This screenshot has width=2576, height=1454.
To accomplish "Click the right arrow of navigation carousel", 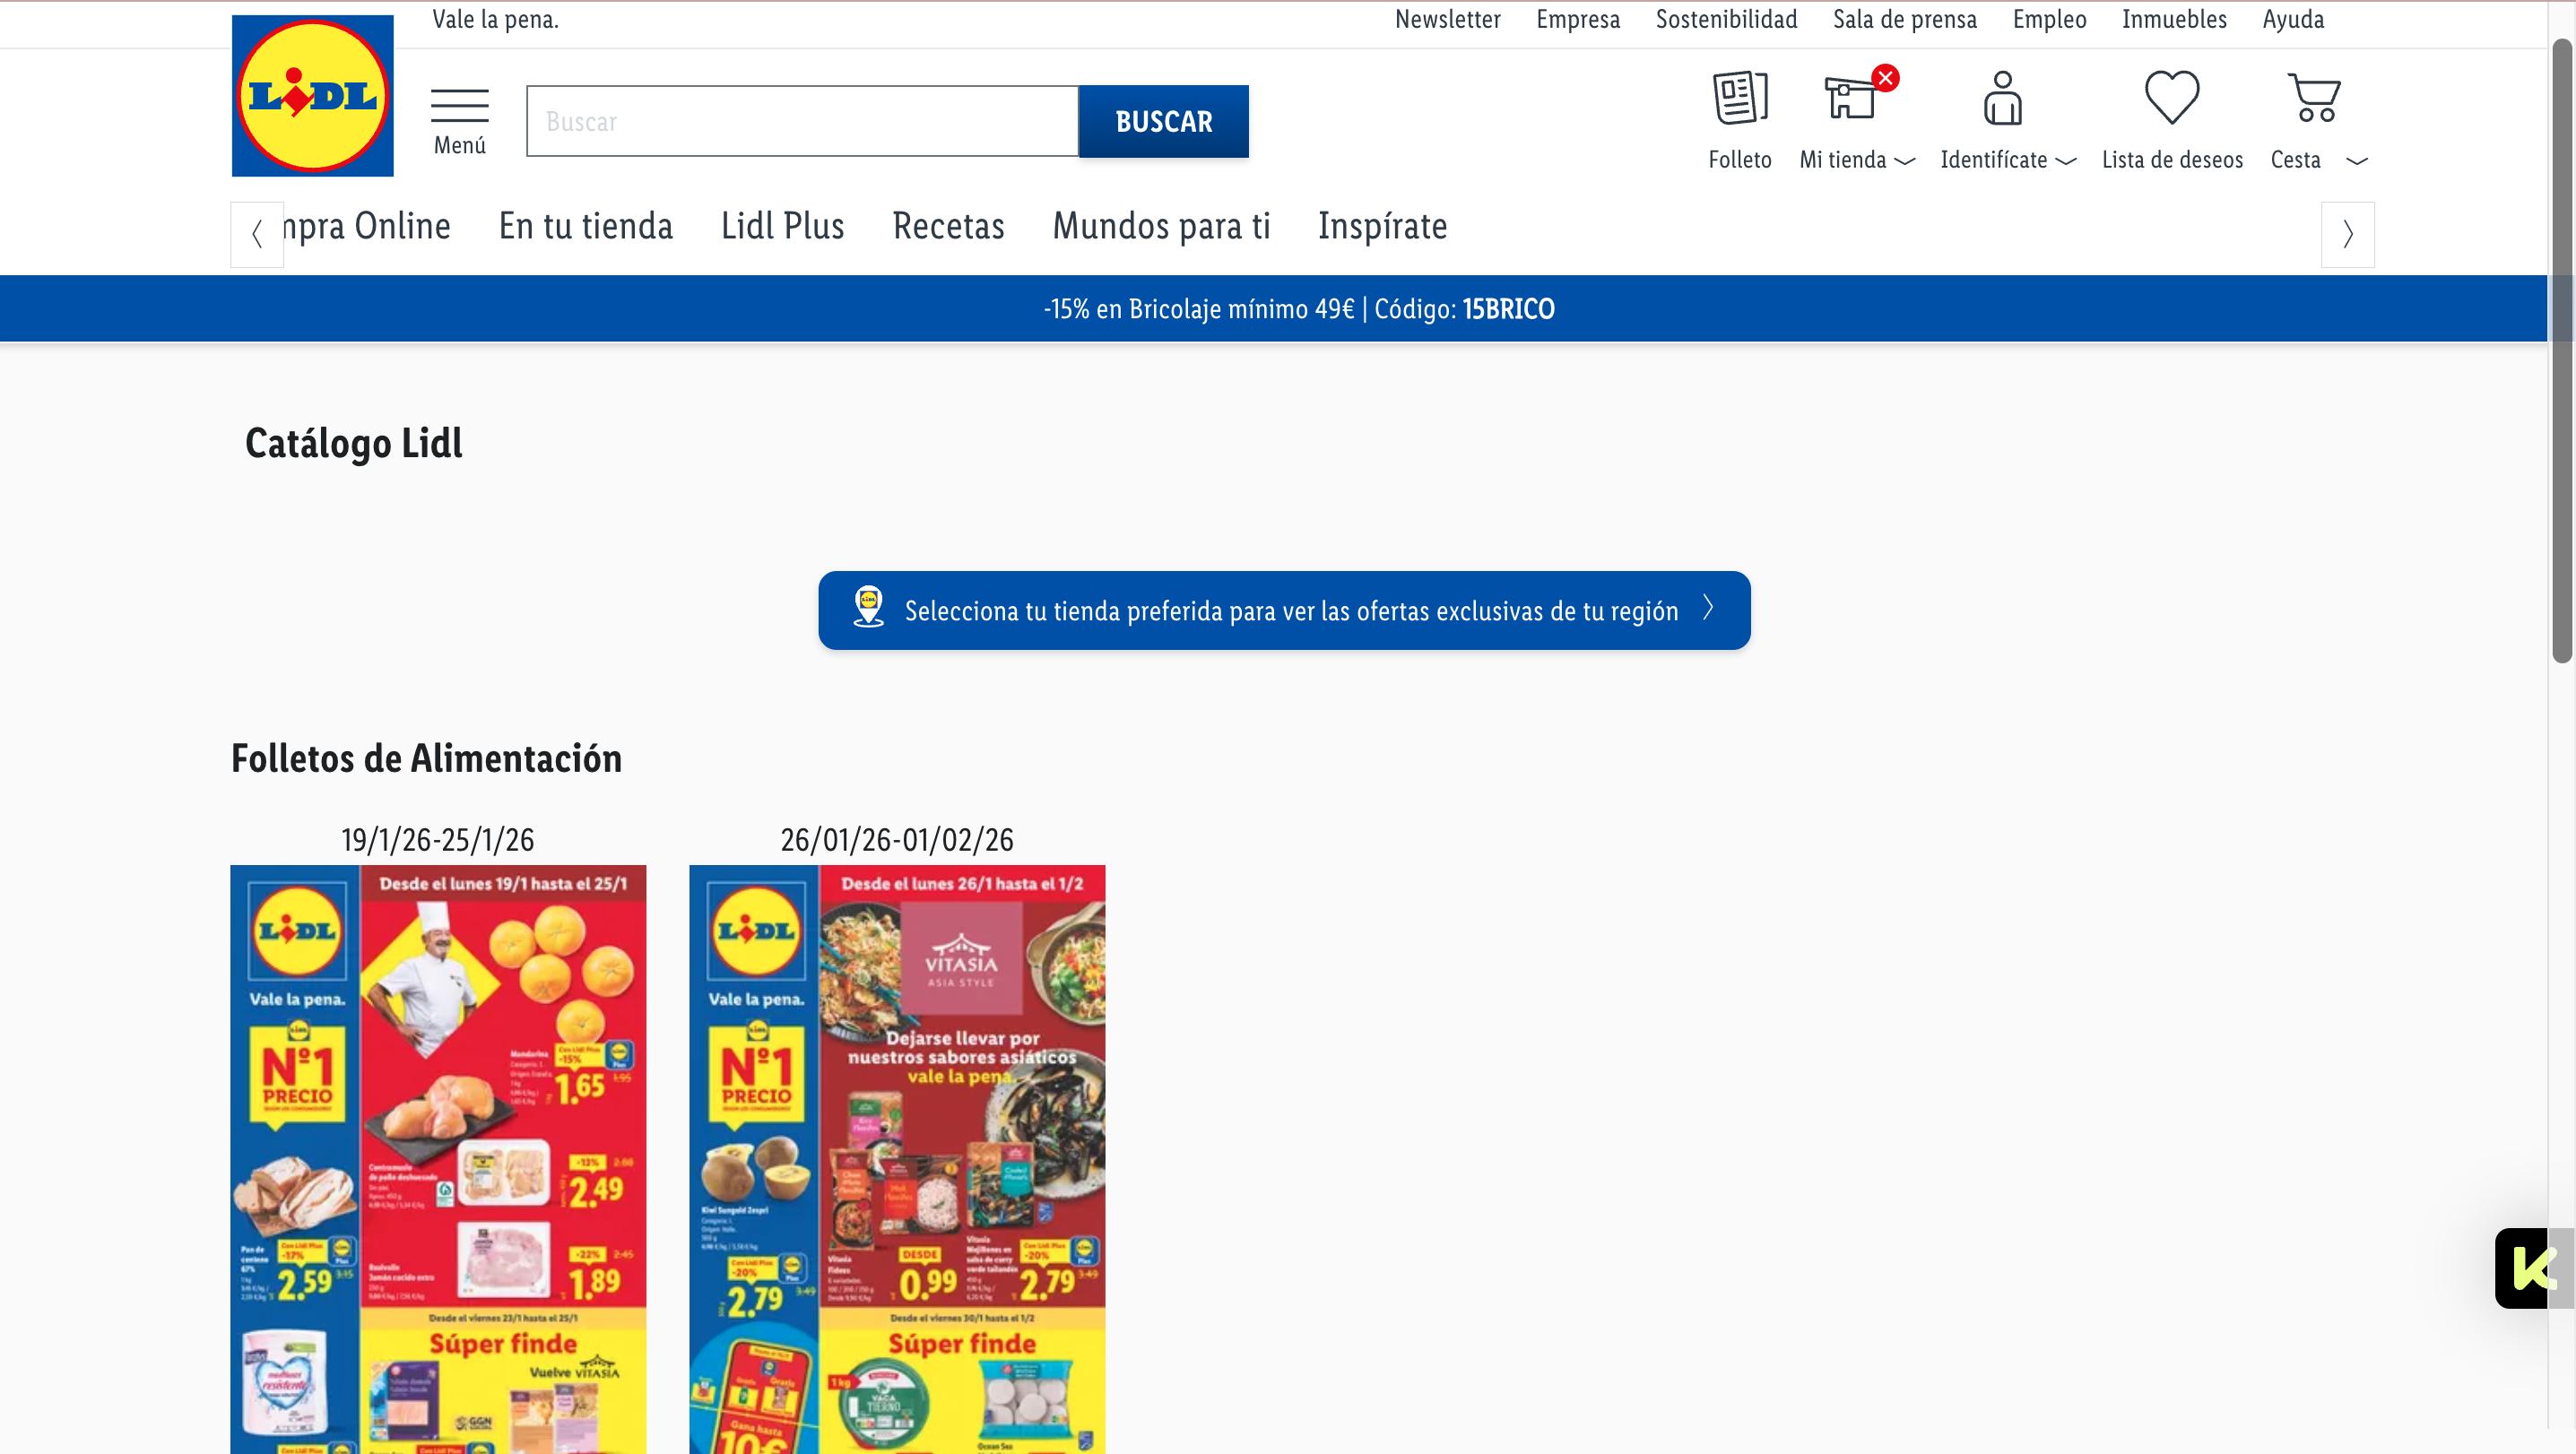I will pos(2348,235).
